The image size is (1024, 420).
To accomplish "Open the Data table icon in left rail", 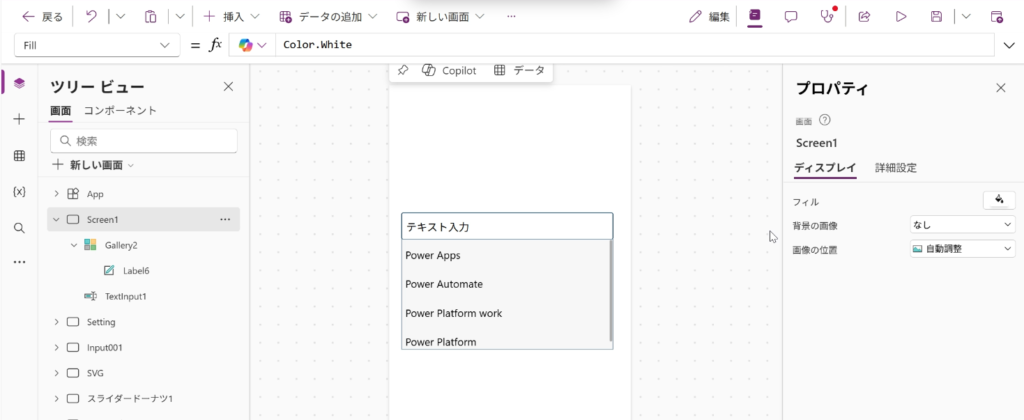I will coord(19,155).
